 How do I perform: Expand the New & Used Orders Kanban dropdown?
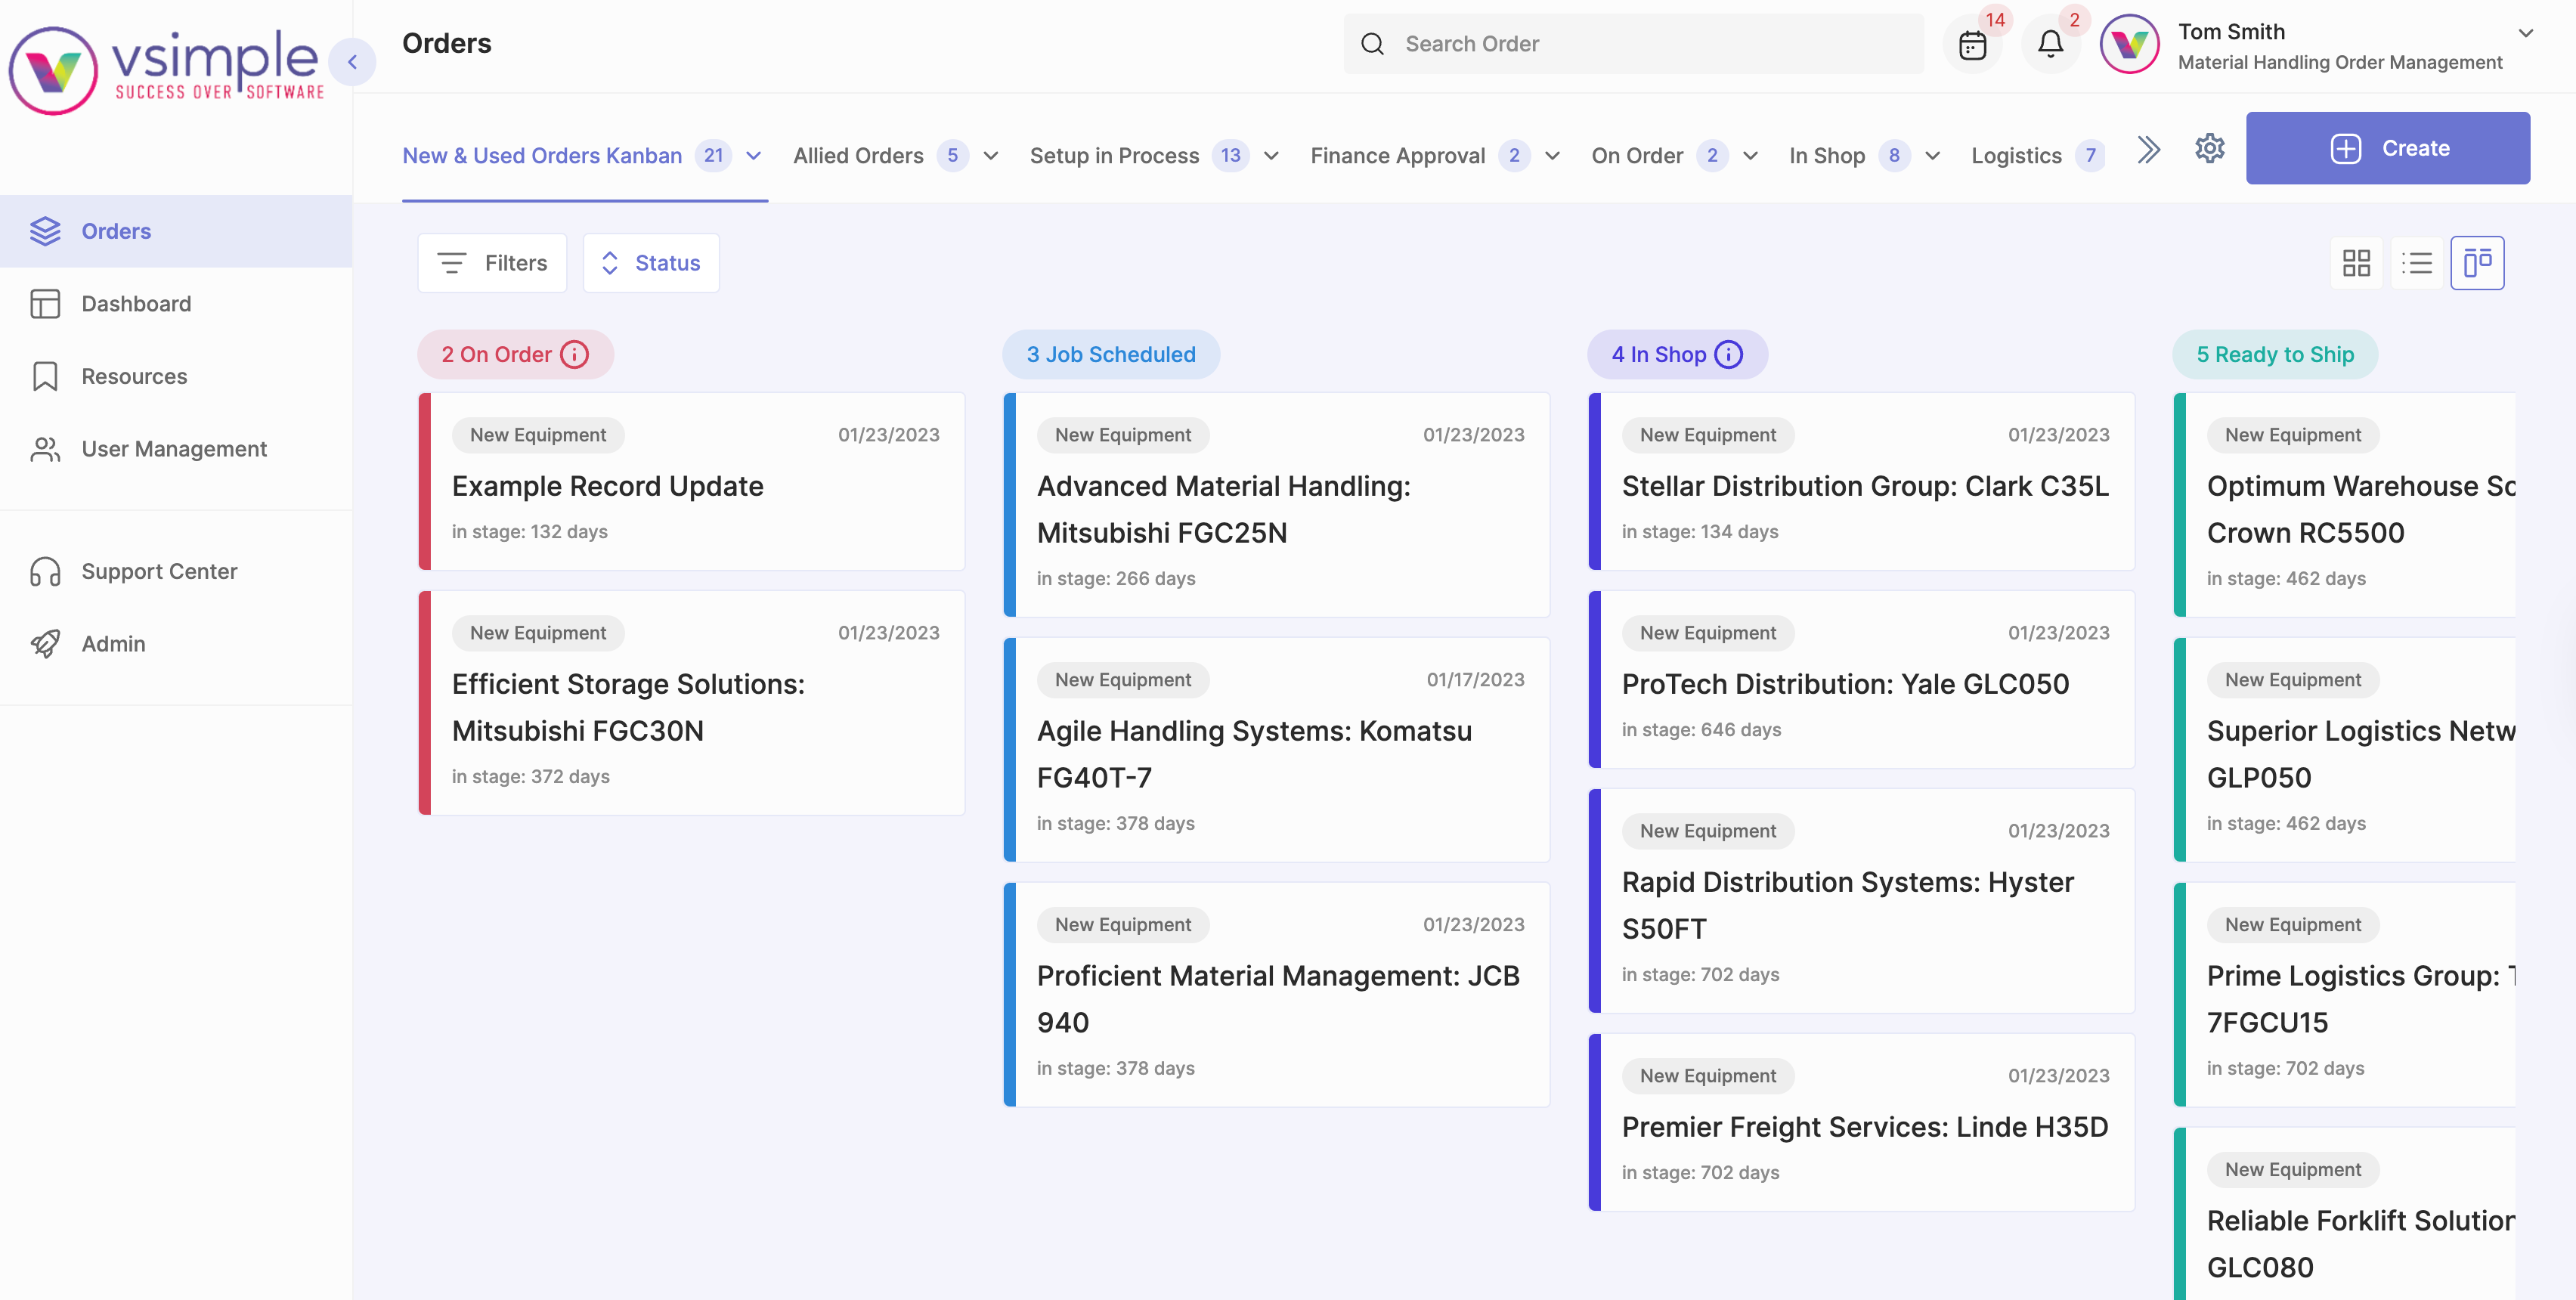753,156
